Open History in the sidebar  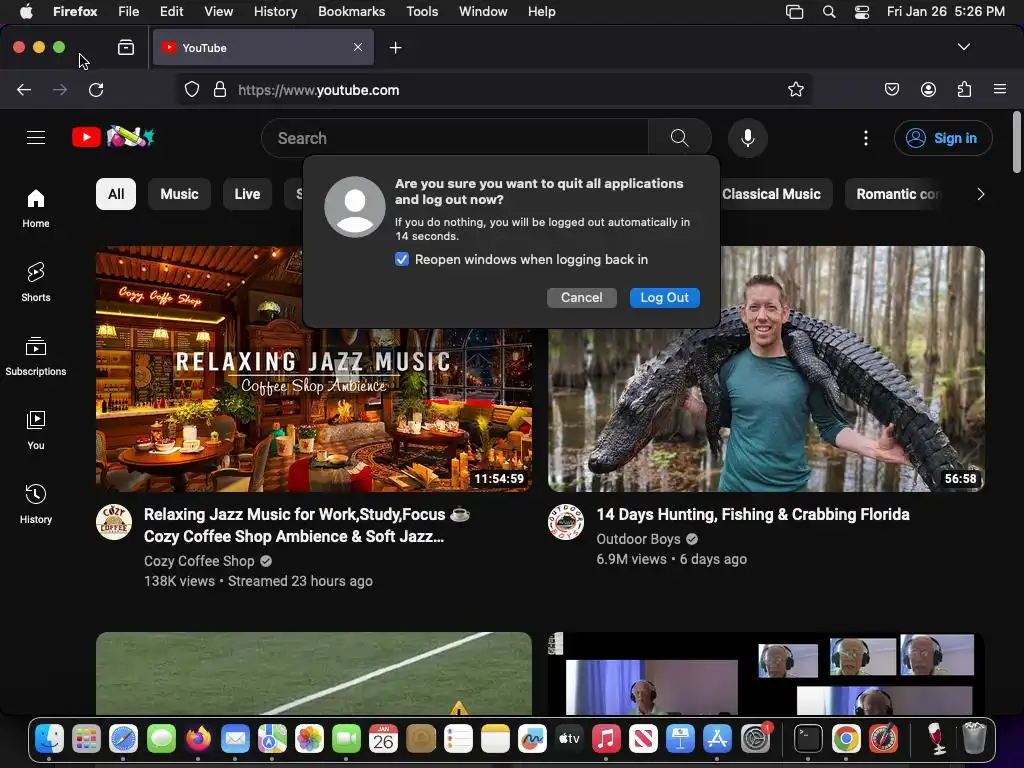click(x=36, y=504)
